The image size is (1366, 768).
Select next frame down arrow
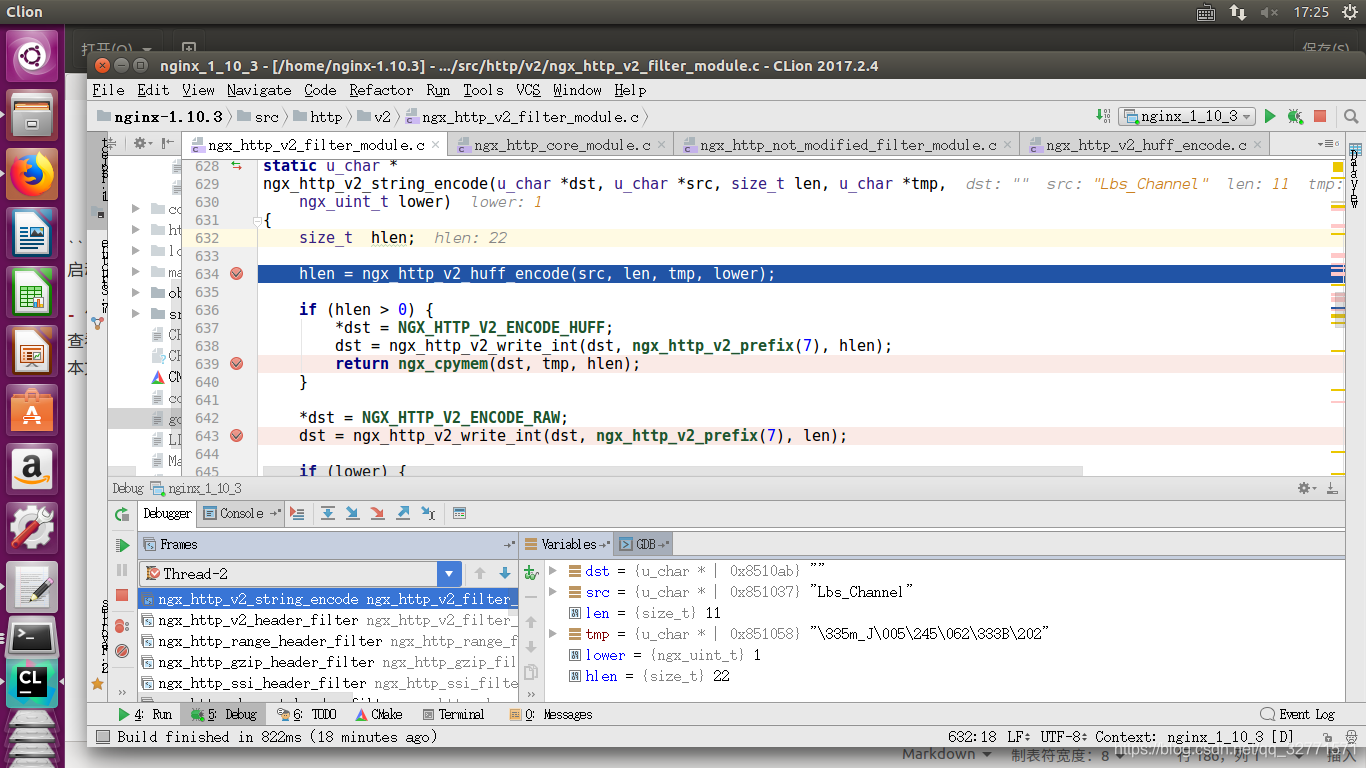(505, 573)
